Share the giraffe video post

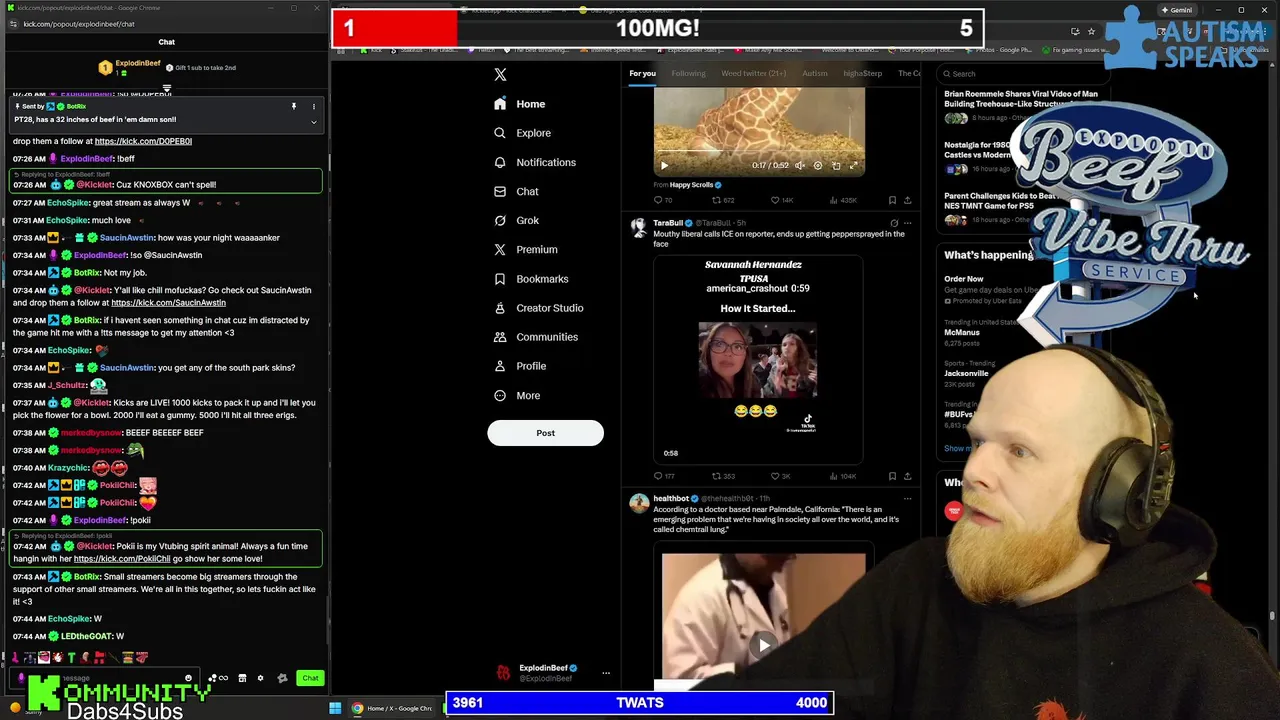(907, 200)
